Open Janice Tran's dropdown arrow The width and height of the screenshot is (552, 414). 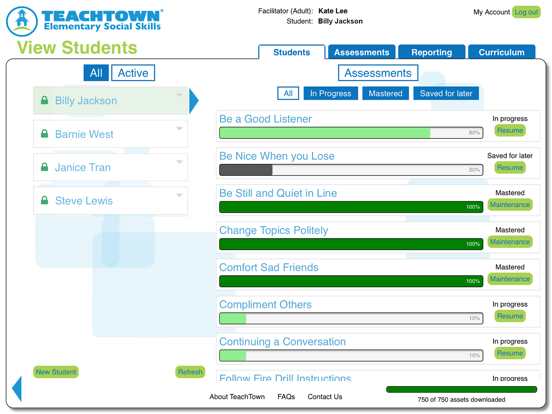[x=180, y=162]
